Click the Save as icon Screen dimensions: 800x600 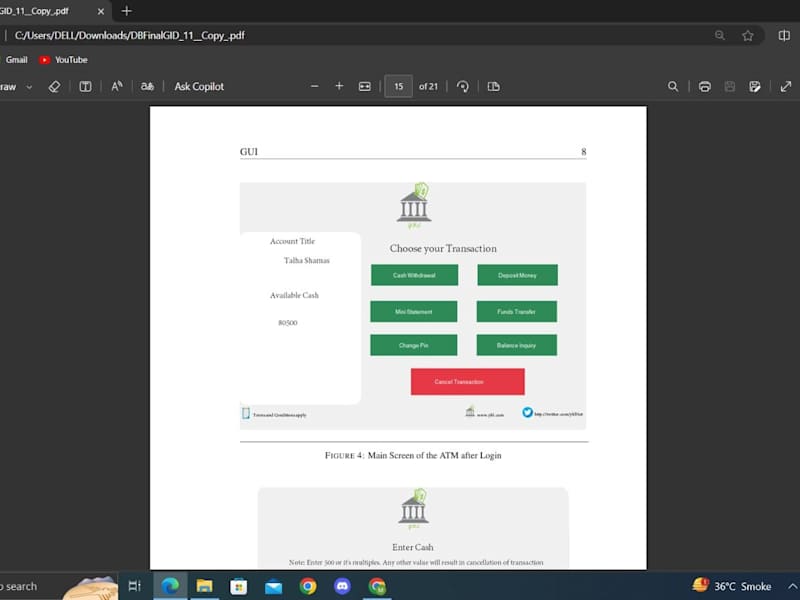coord(755,87)
